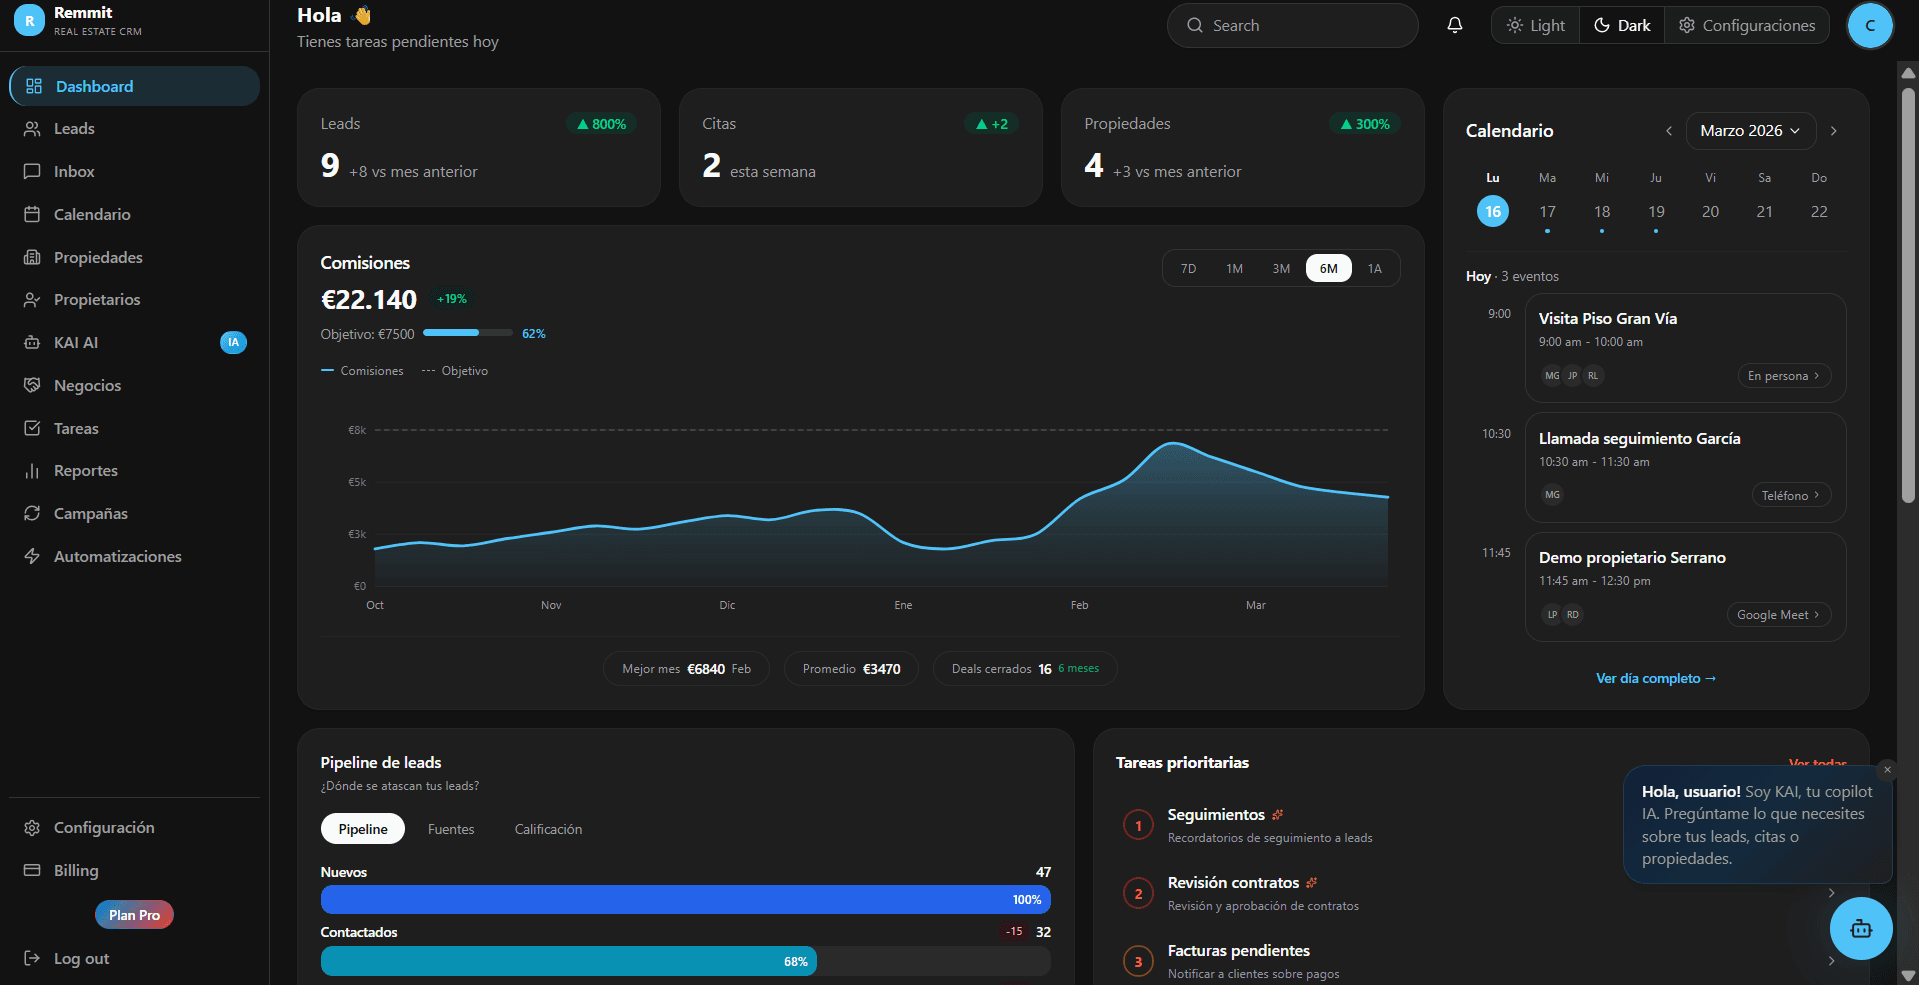Open the floating KAI chatbot button
Screen dimensions: 1919x985
tap(1860, 928)
